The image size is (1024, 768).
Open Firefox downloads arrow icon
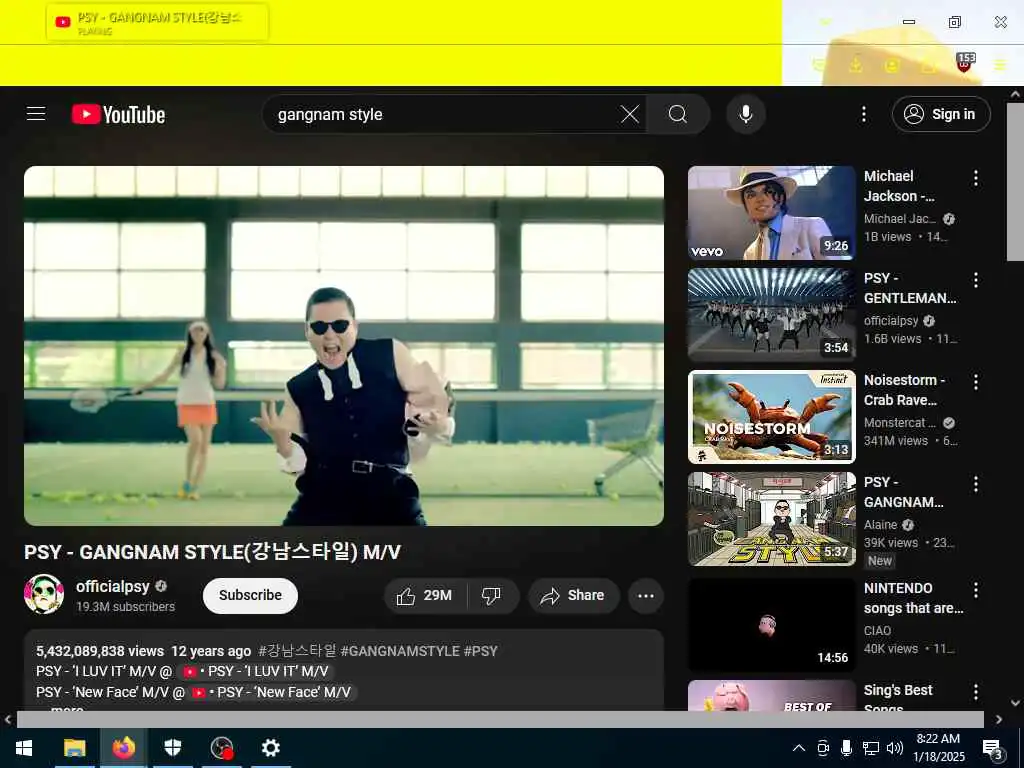point(856,65)
